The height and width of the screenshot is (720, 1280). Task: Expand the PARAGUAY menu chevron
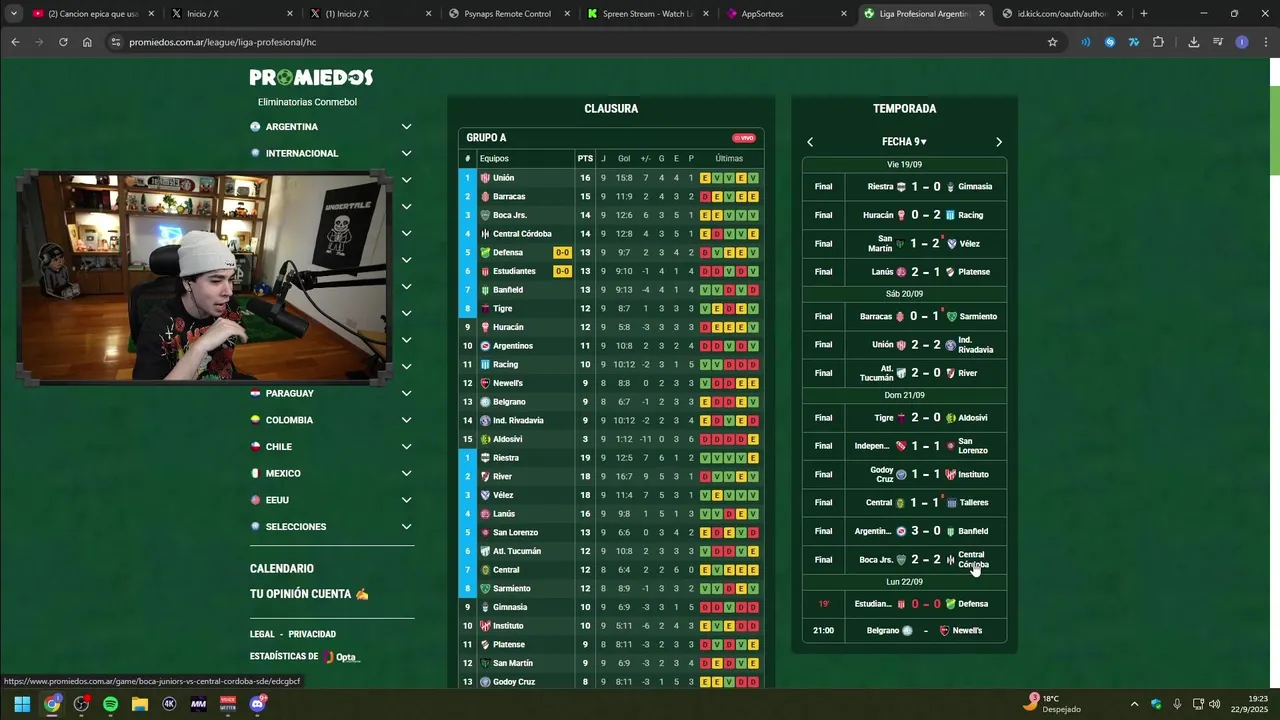click(406, 393)
